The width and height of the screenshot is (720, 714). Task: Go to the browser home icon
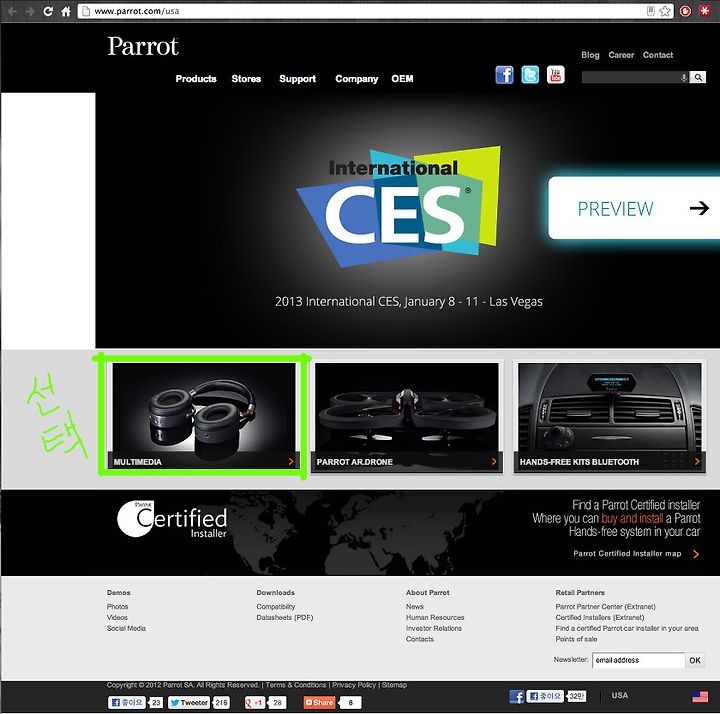coord(66,11)
